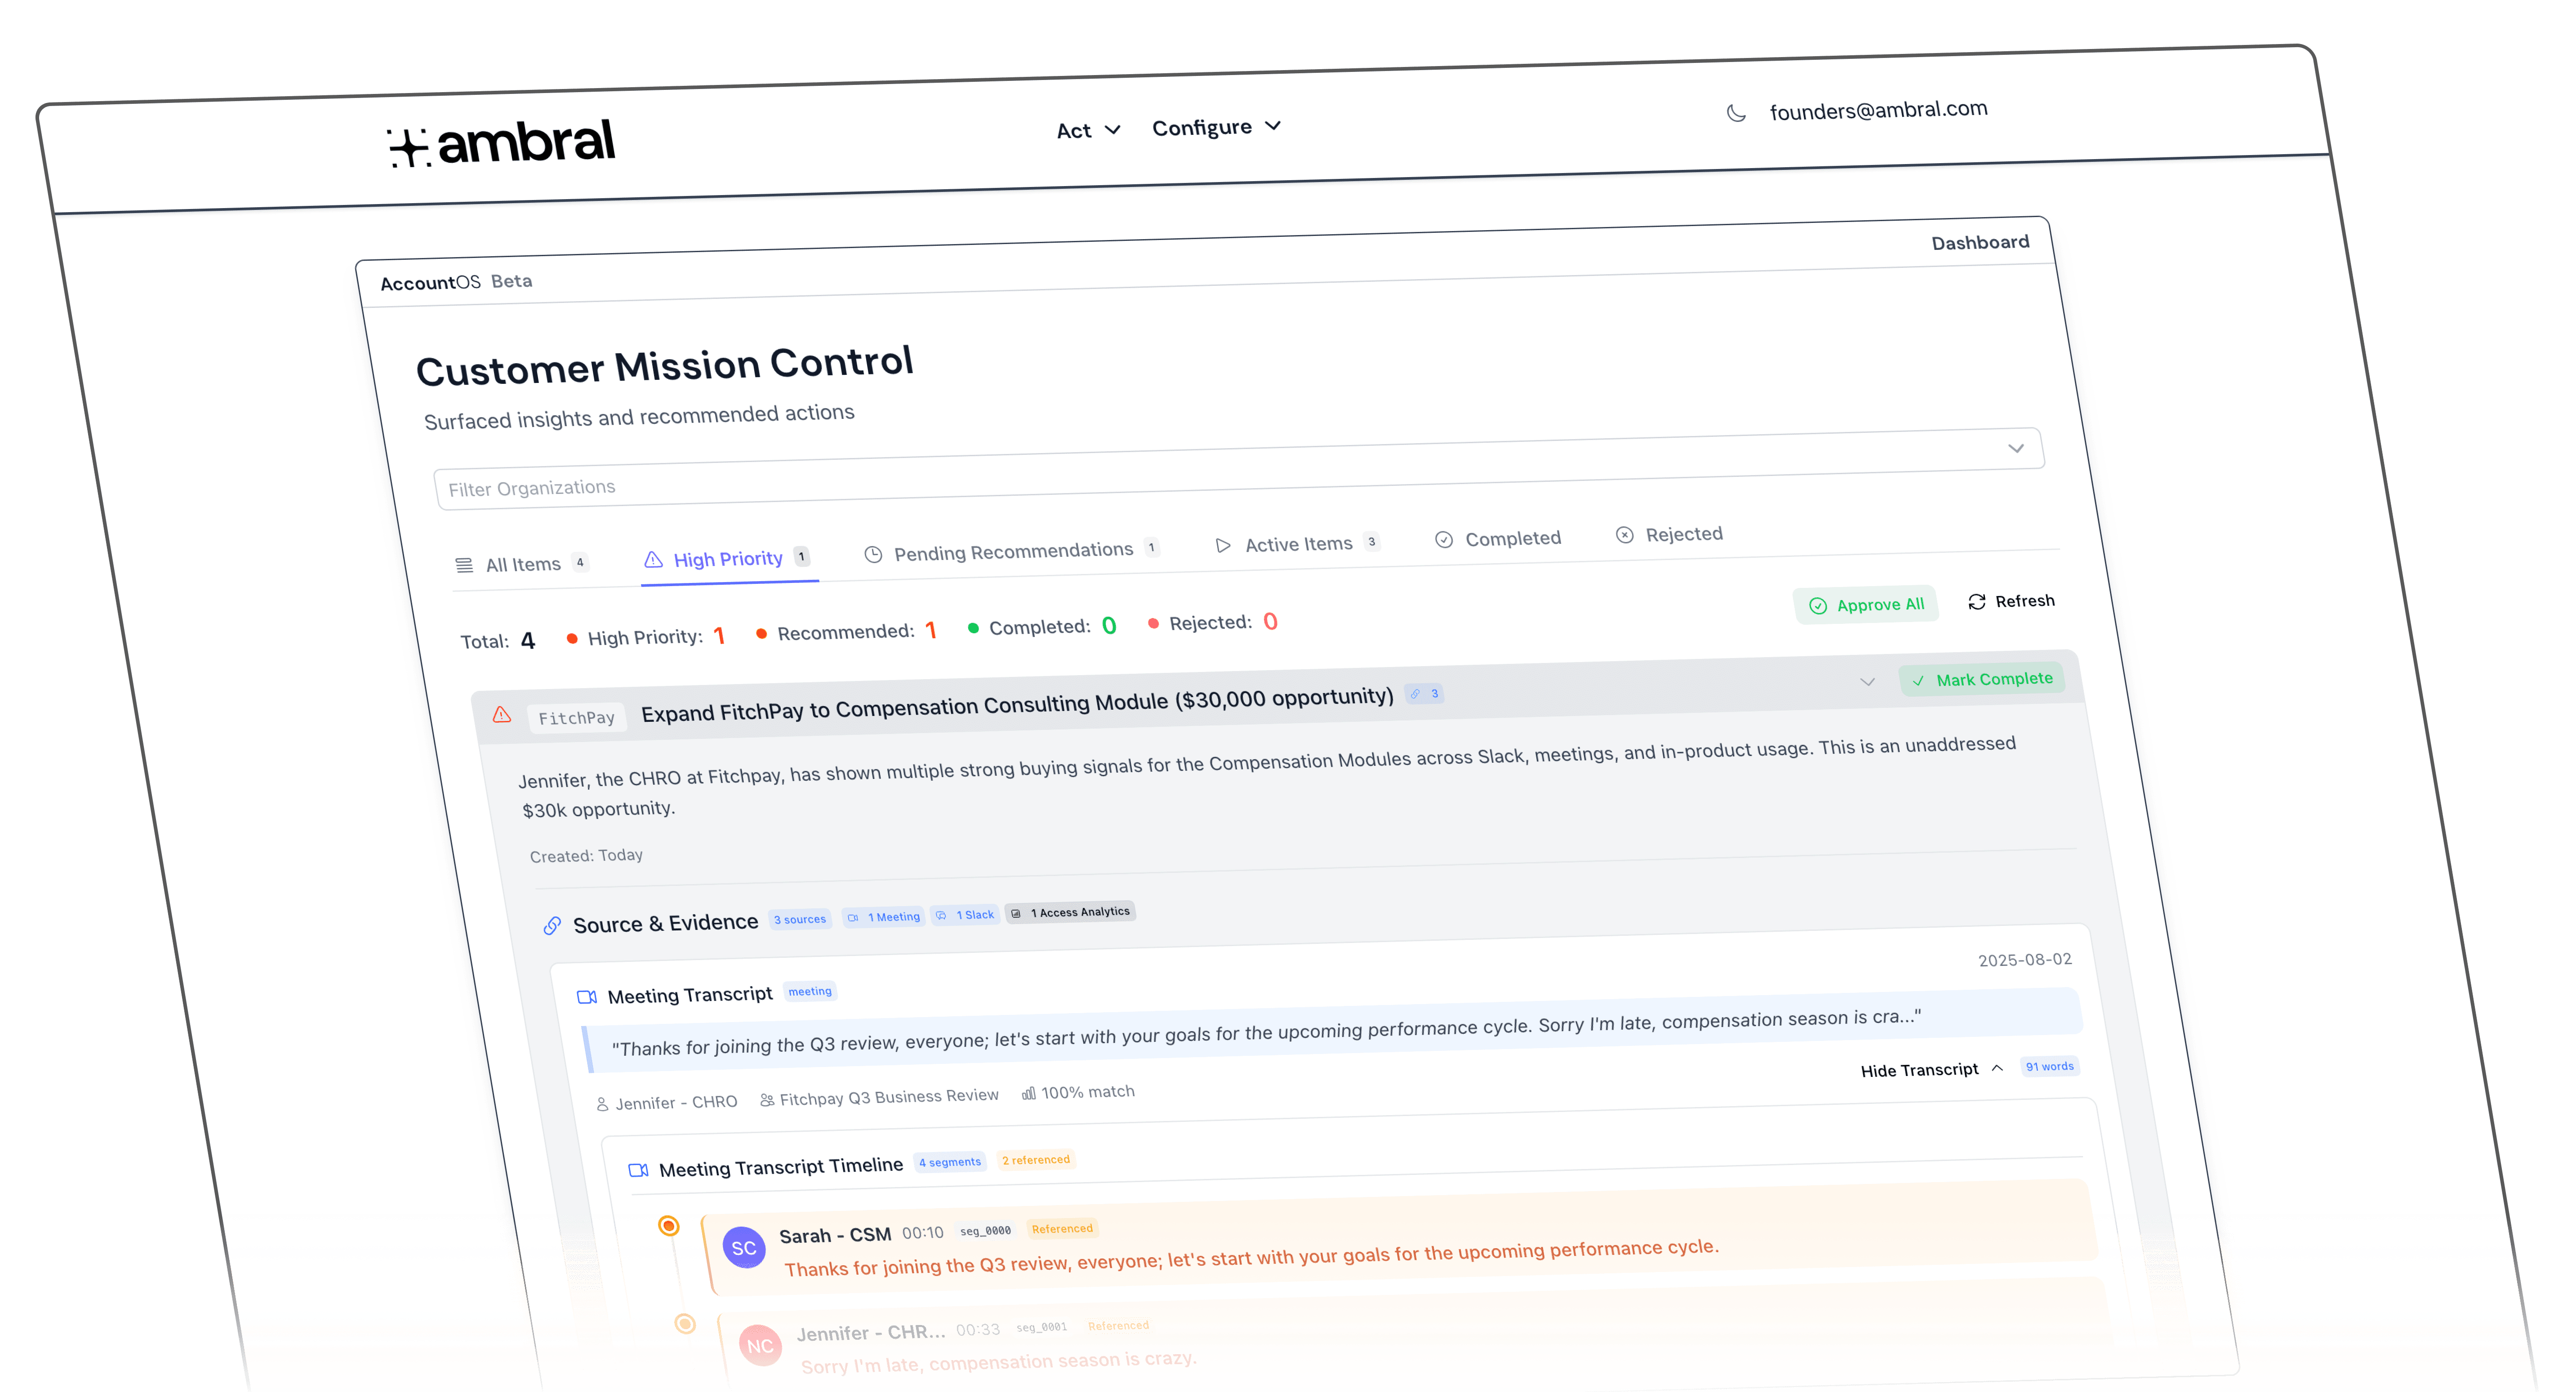This screenshot has width=2576, height=1392.
Task: Collapse the FitchPay item chevron
Action: point(1867,682)
